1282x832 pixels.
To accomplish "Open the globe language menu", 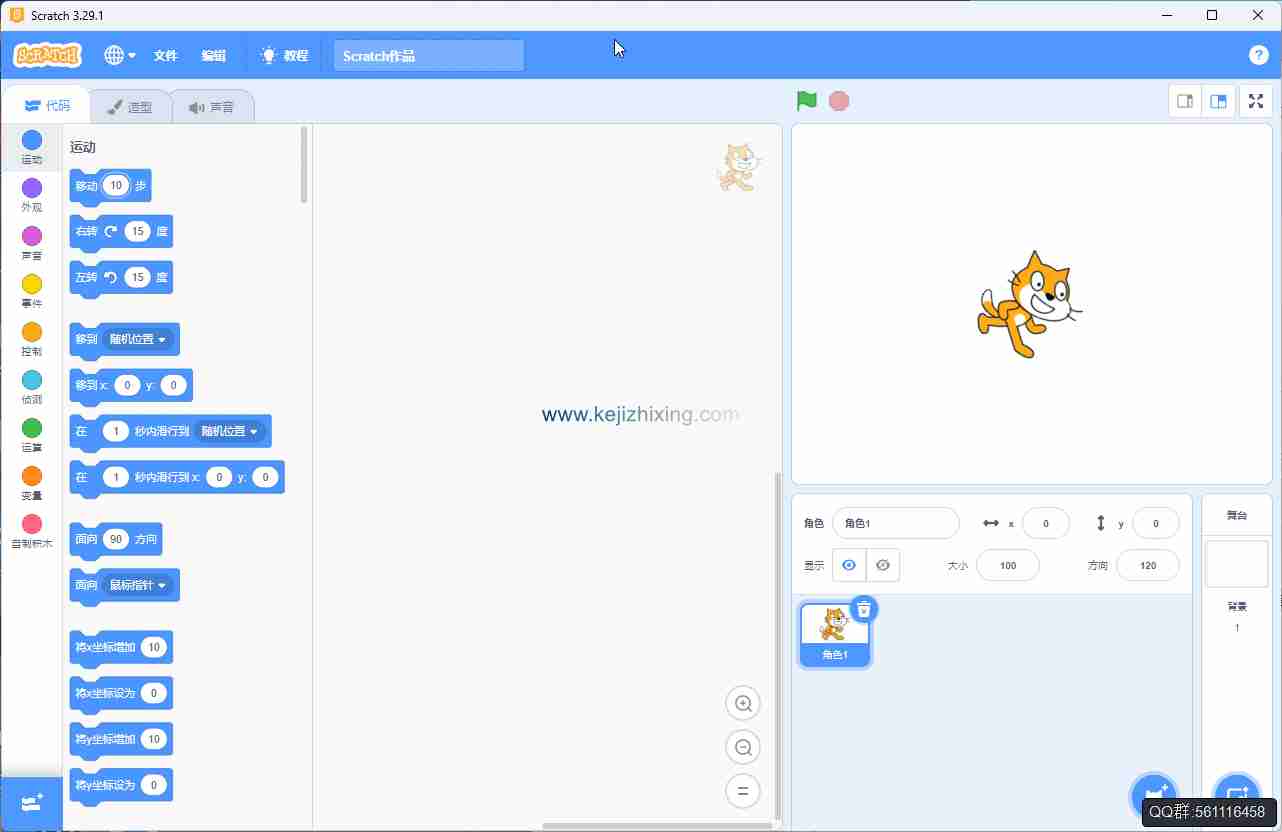I will point(119,56).
